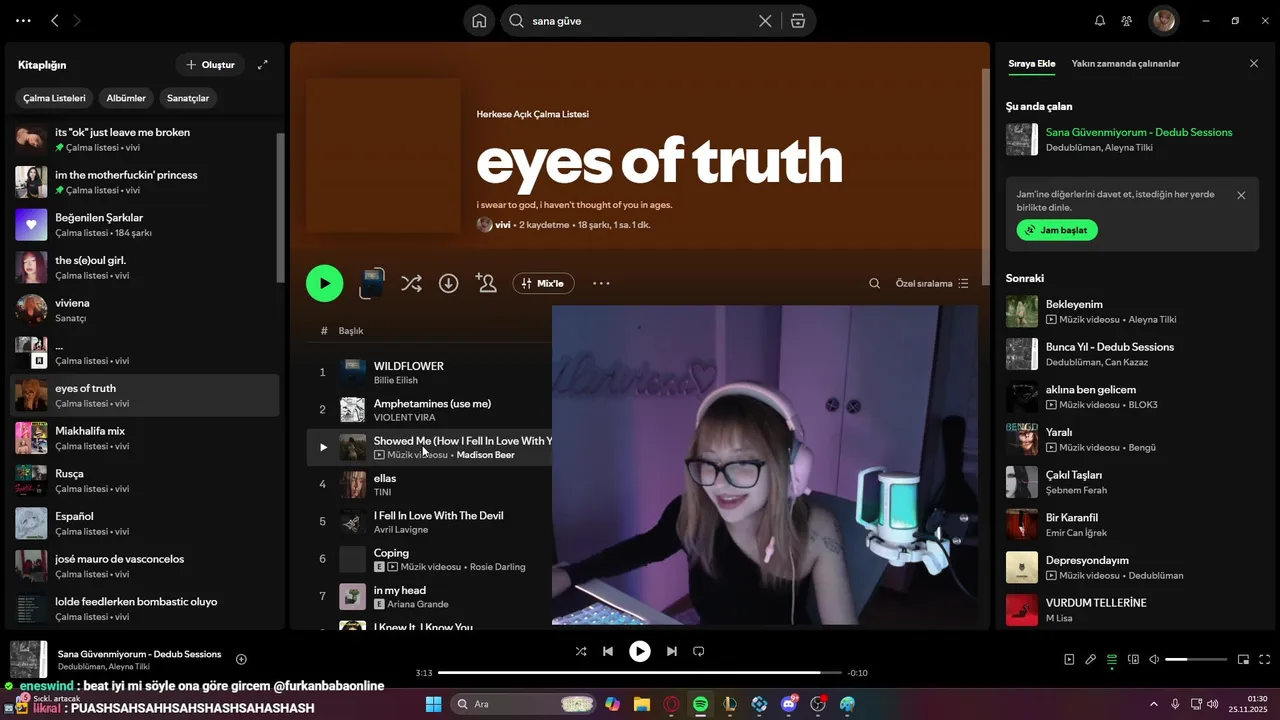Open Now Playing view icon

[1069, 659]
